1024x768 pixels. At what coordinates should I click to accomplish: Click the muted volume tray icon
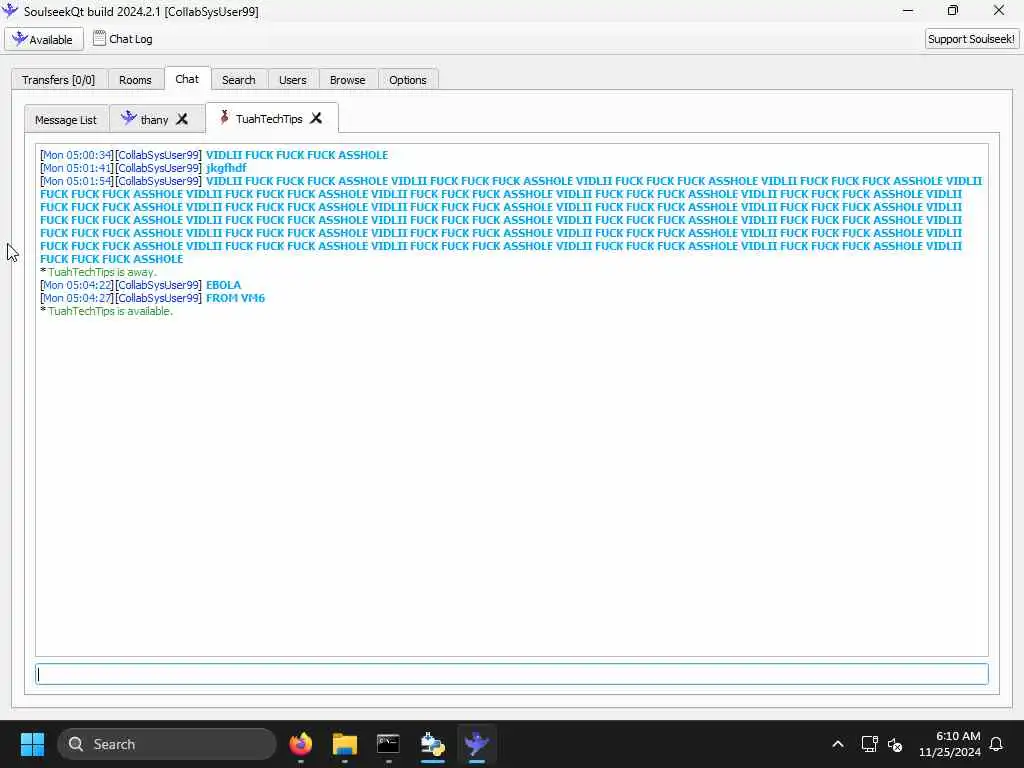895,744
